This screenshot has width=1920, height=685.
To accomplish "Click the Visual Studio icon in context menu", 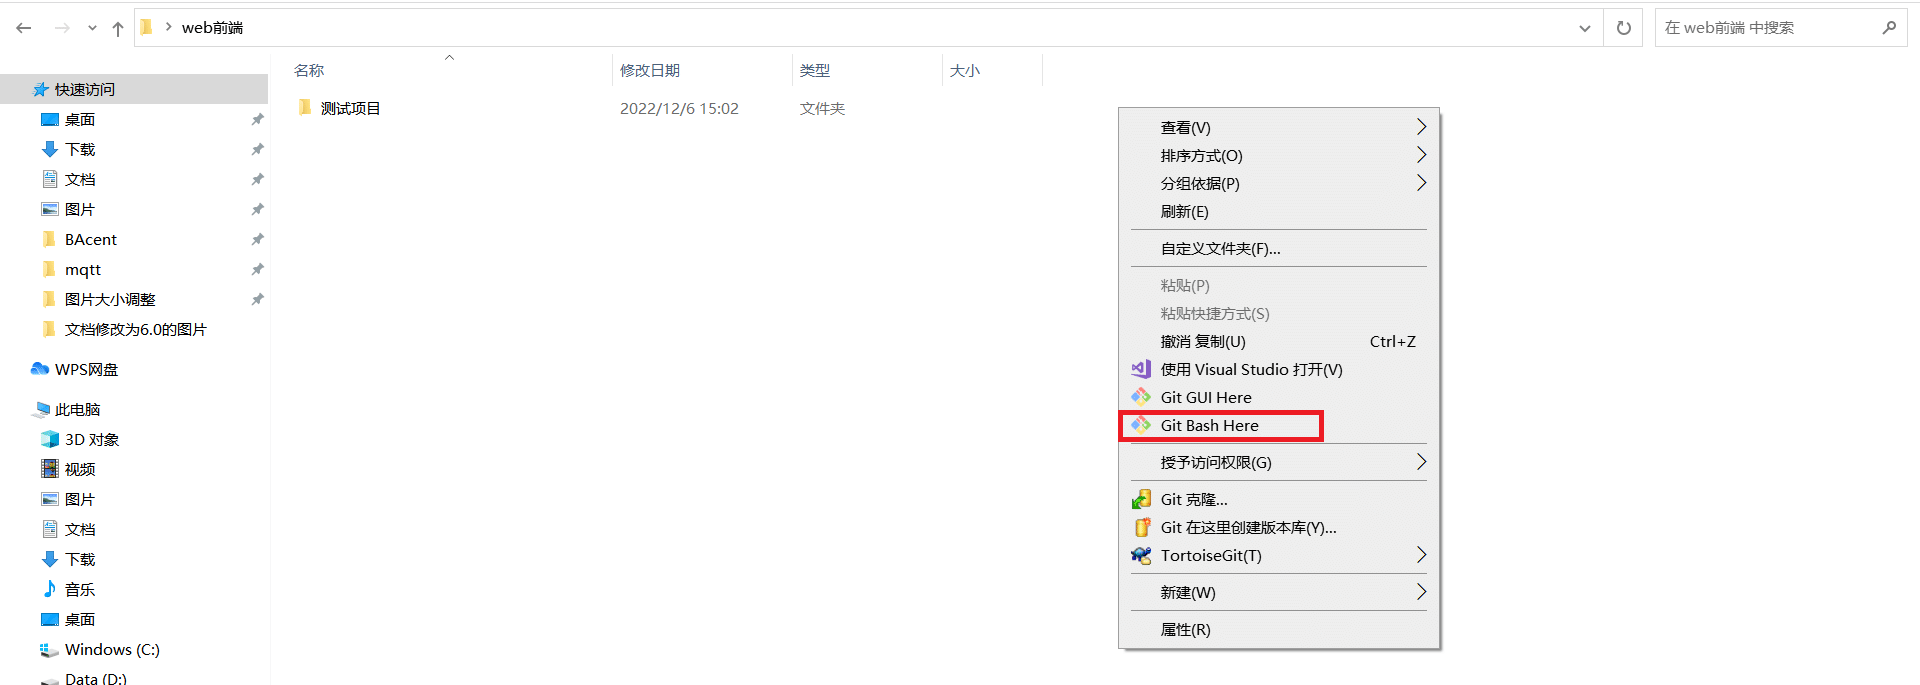I will (x=1141, y=369).
